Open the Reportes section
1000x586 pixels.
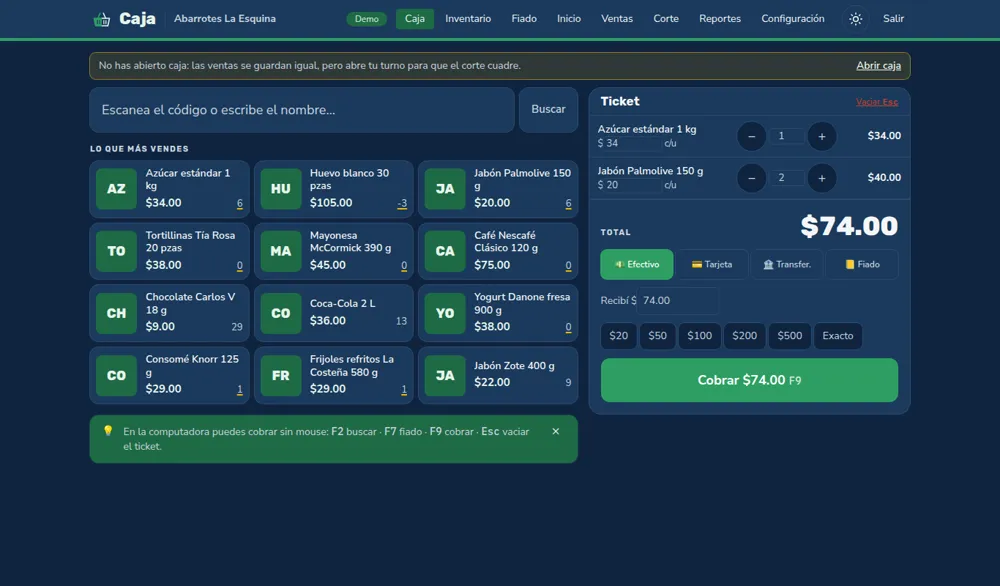click(x=719, y=19)
